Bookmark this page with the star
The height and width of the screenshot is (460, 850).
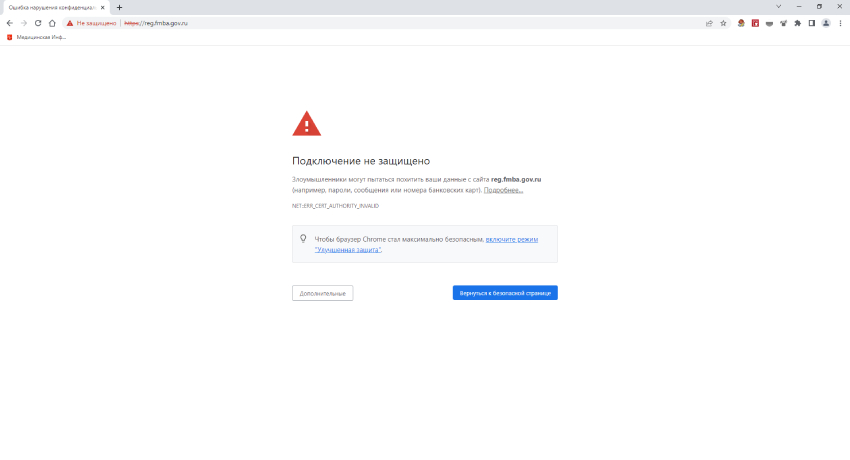pos(723,23)
